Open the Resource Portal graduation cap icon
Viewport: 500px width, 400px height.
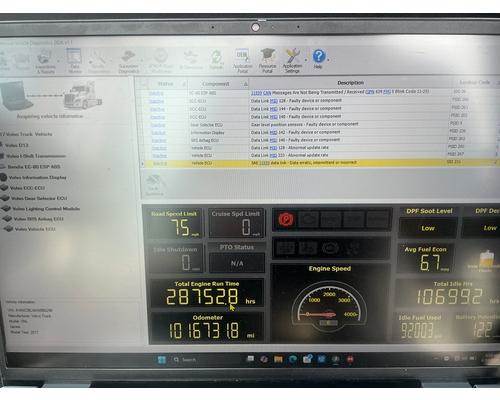(268, 61)
